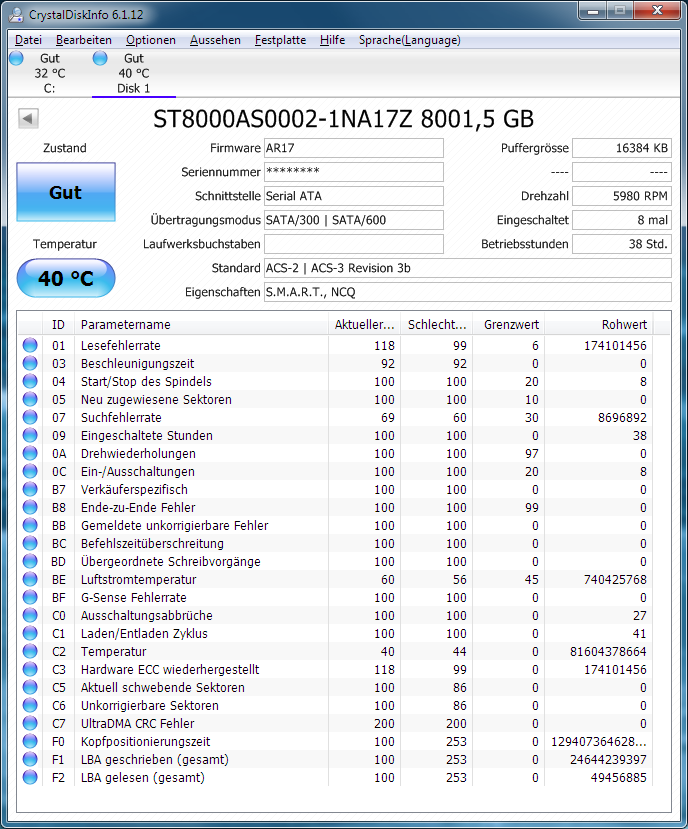Image resolution: width=688 pixels, height=829 pixels.
Task: Click status orb for Gemeldete unkorrigierbare Fehler
Action: click(30, 525)
